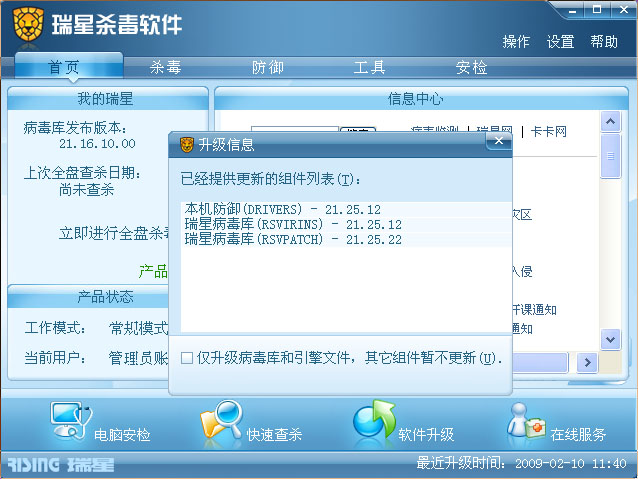The image size is (638, 479).
Task: Click 立即进行全盘杀毒 link
Action: tap(114, 233)
